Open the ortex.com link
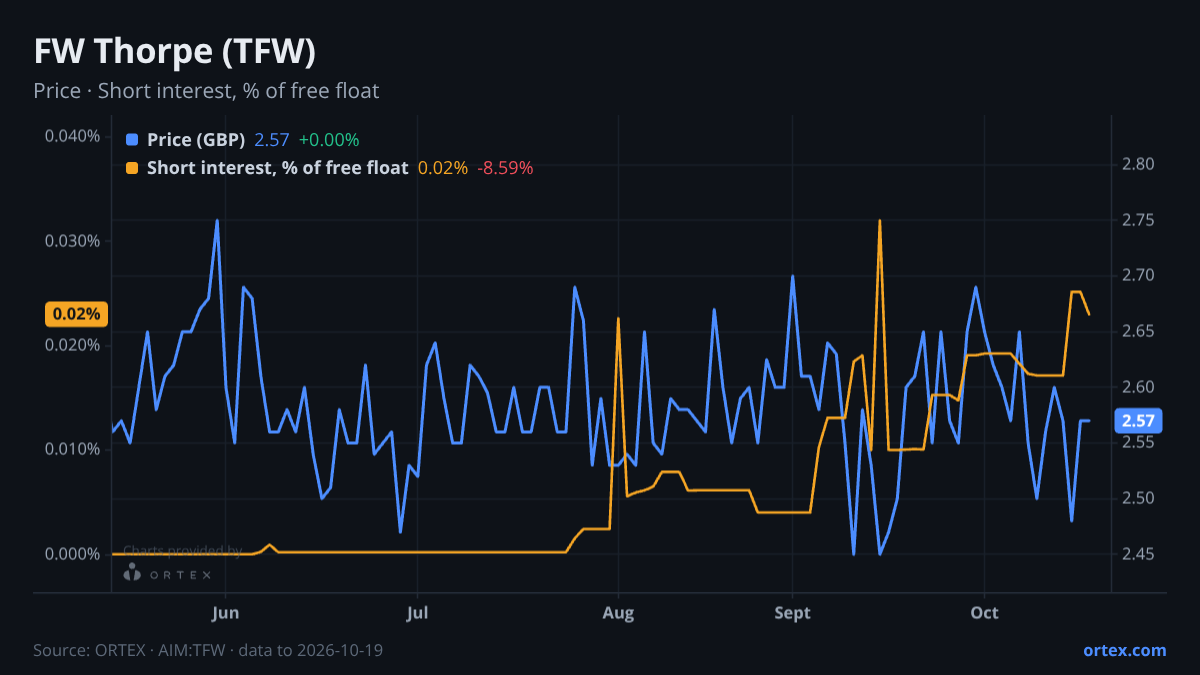Screen dimensions: 1200x675 (1124, 650)
